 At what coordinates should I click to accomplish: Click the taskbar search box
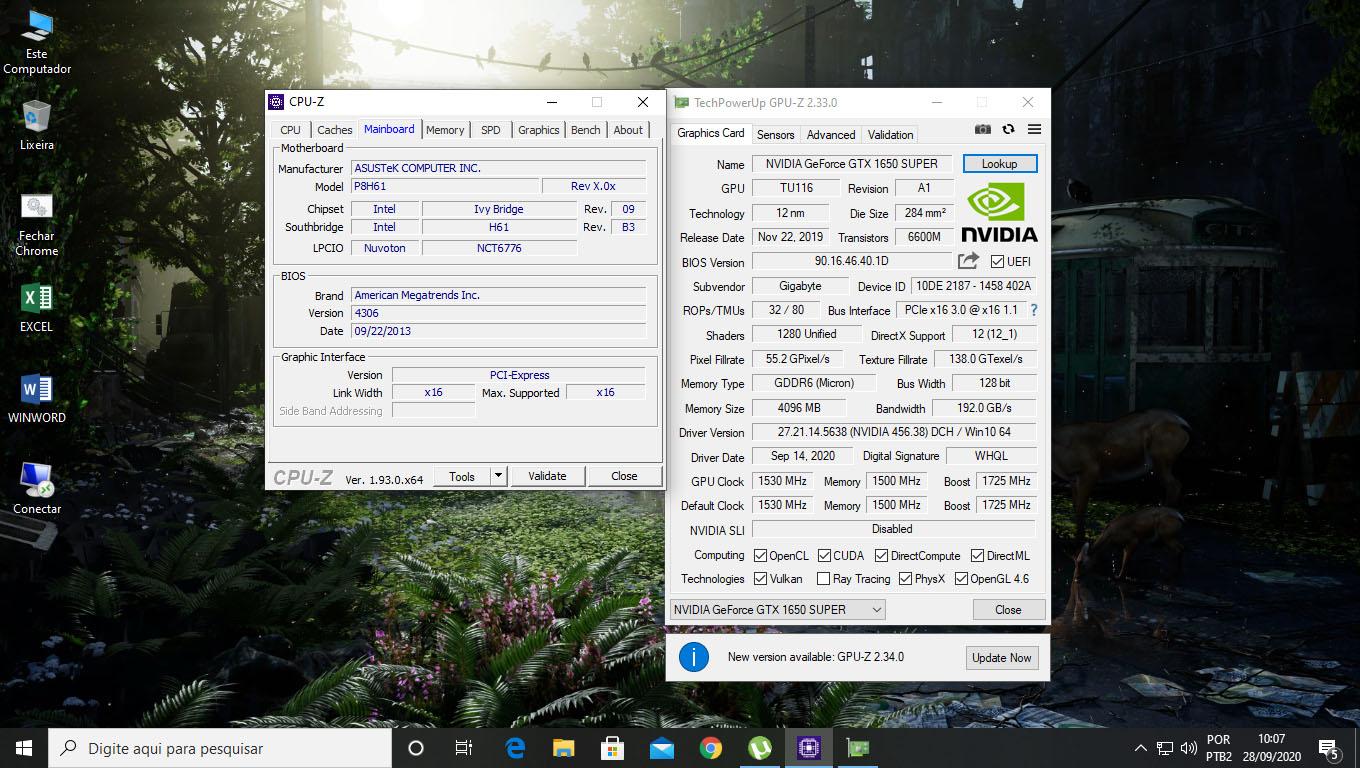[219, 748]
